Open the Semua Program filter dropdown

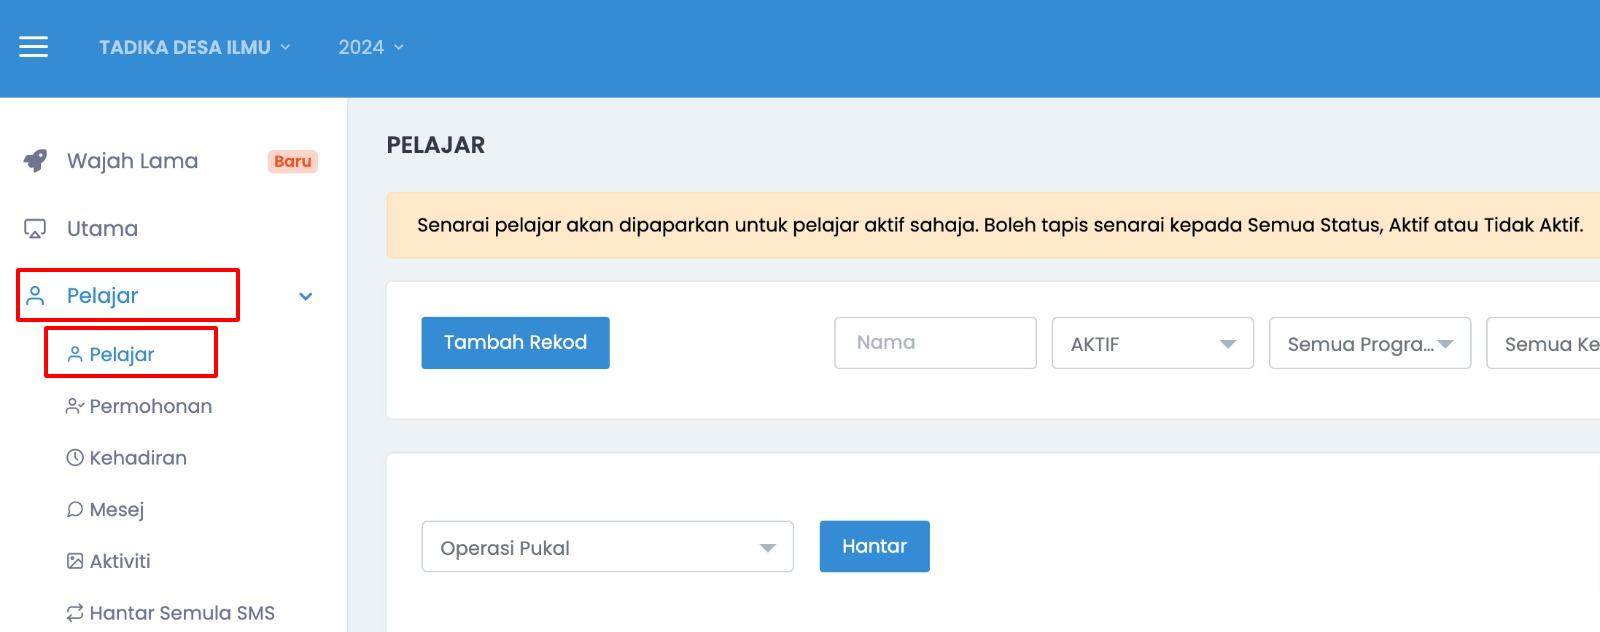1370,343
